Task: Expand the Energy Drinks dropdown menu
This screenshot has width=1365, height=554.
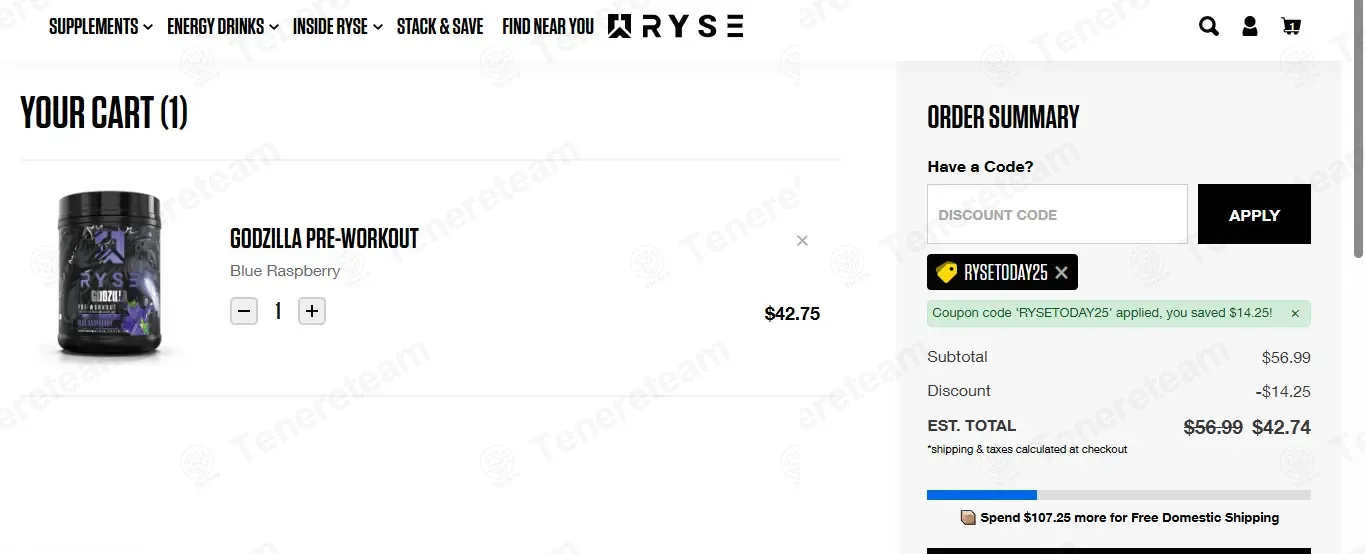Action: point(223,27)
